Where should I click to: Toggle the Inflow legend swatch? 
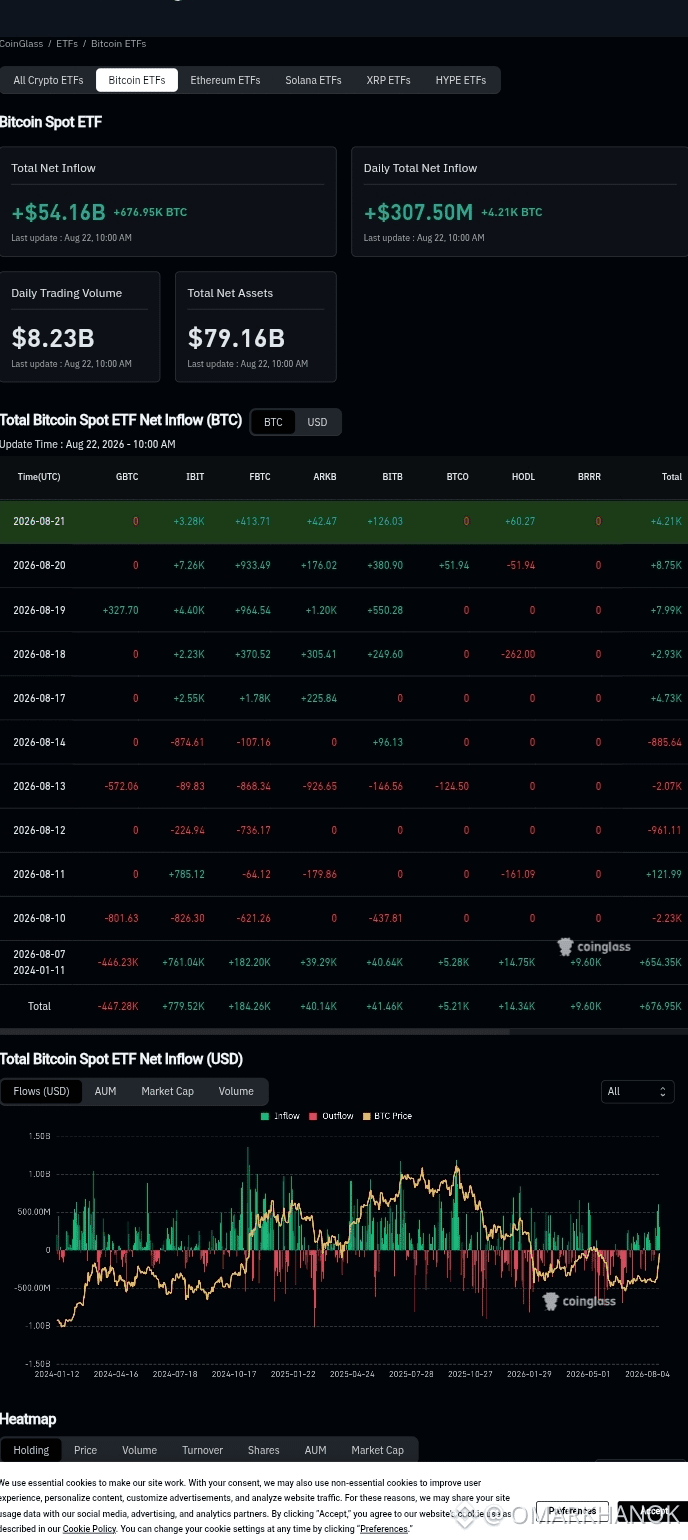[265, 1116]
